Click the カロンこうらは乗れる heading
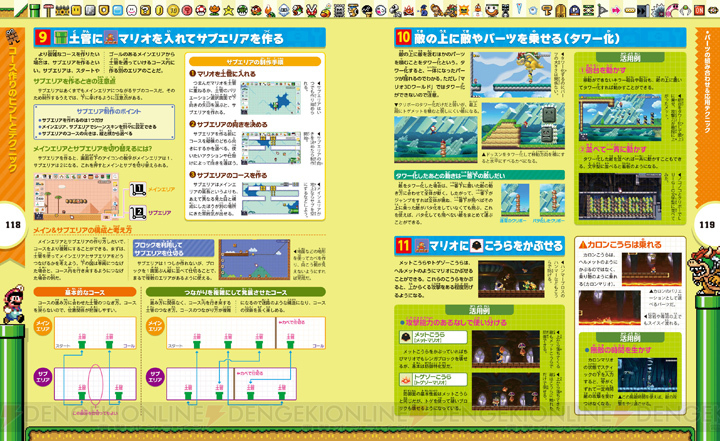 point(620,245)
